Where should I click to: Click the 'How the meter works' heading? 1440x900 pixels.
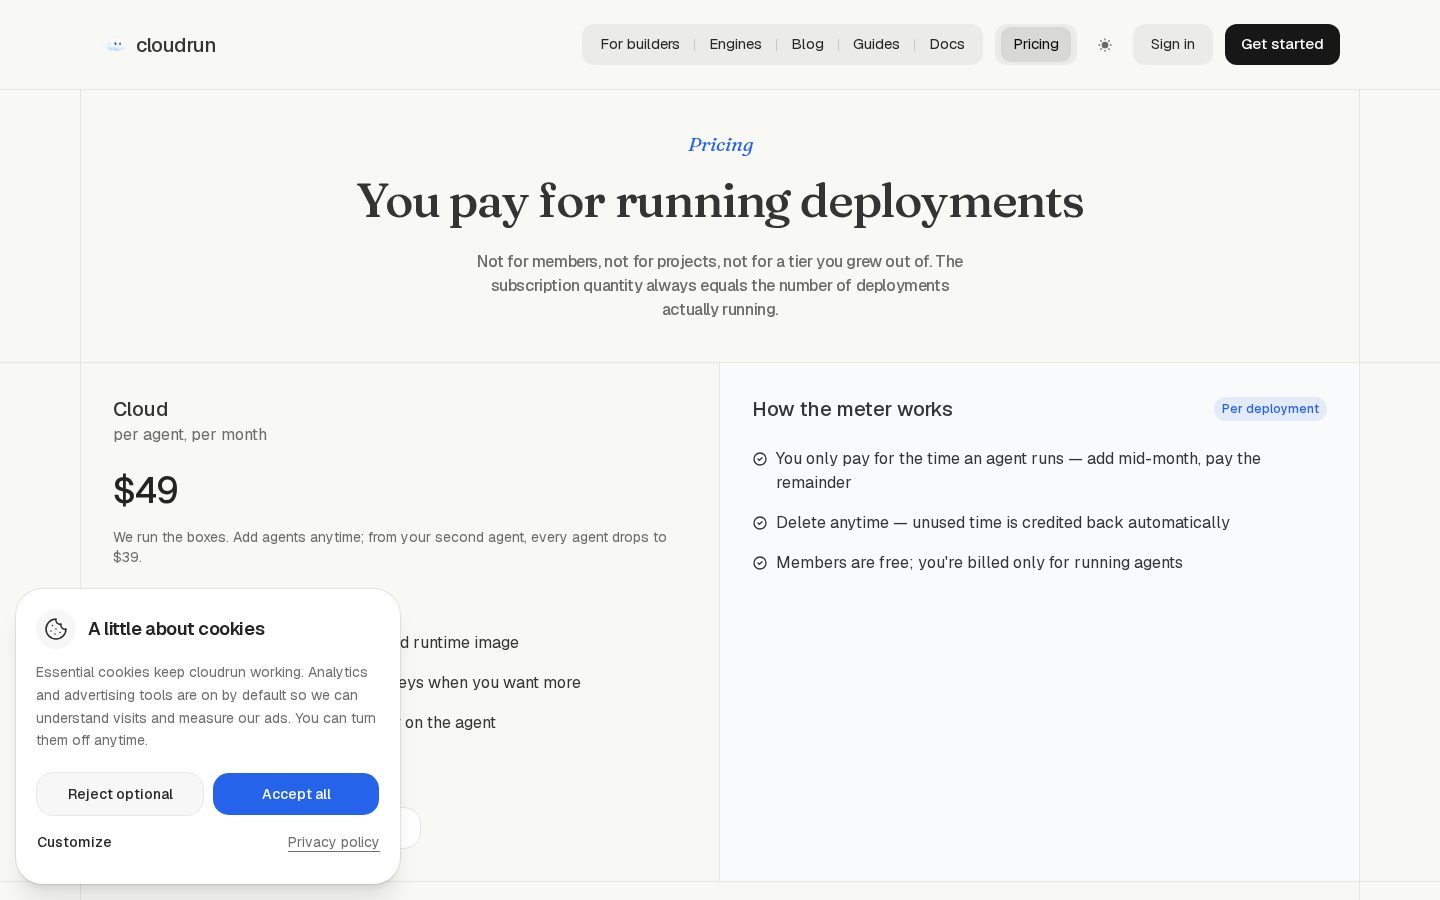[x=852, y=409]
